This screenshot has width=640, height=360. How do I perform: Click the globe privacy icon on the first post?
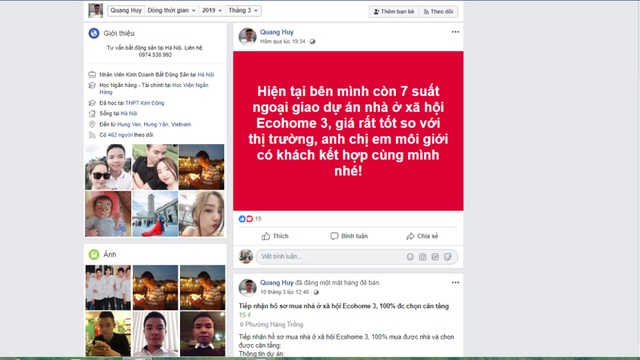[x=312, y=41]
